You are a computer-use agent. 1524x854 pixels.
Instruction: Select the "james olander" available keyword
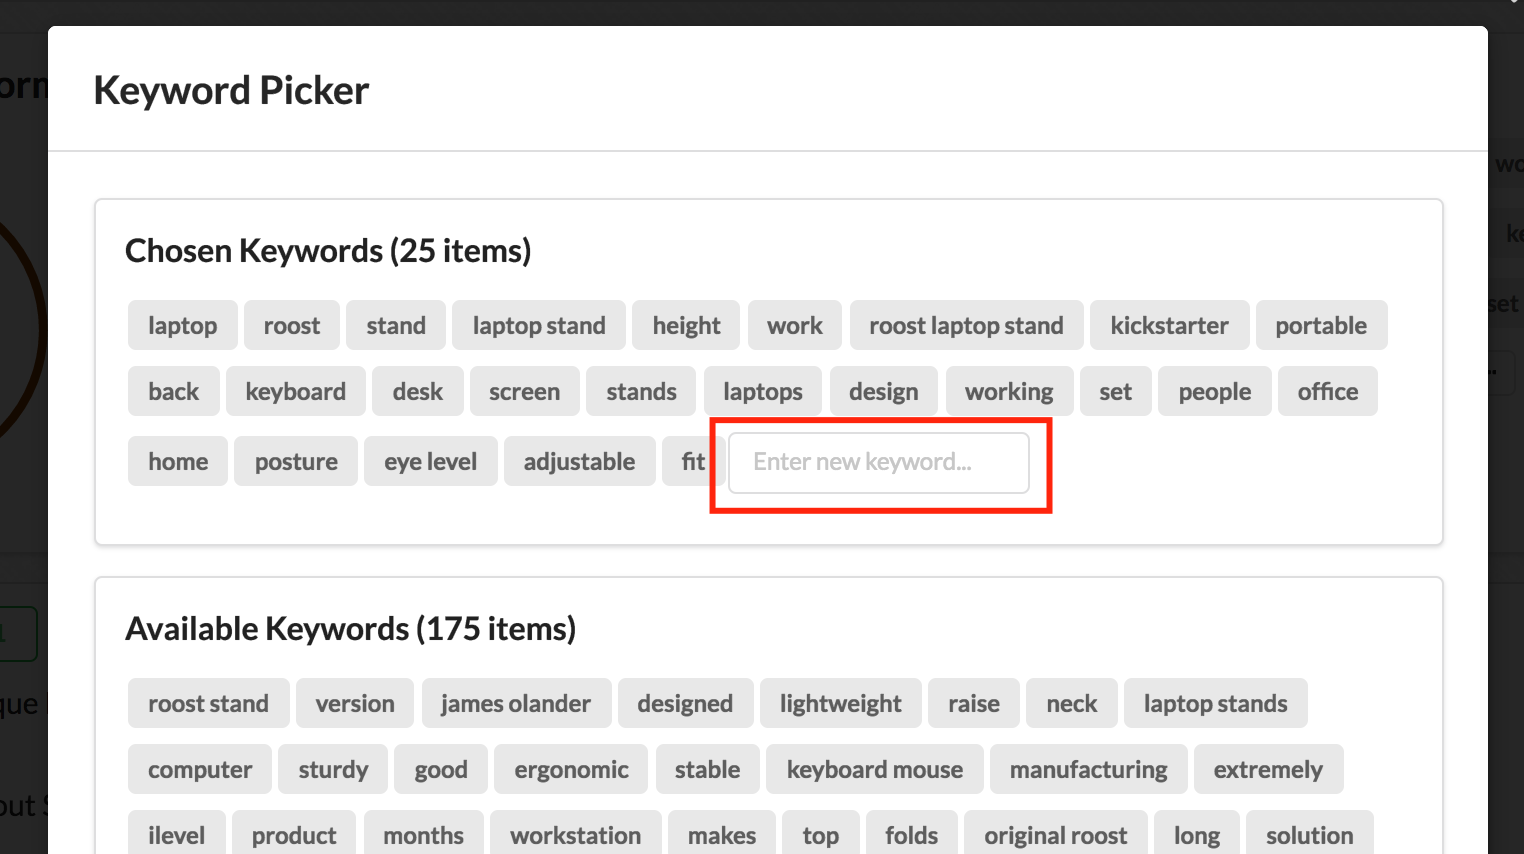[516, 703]
